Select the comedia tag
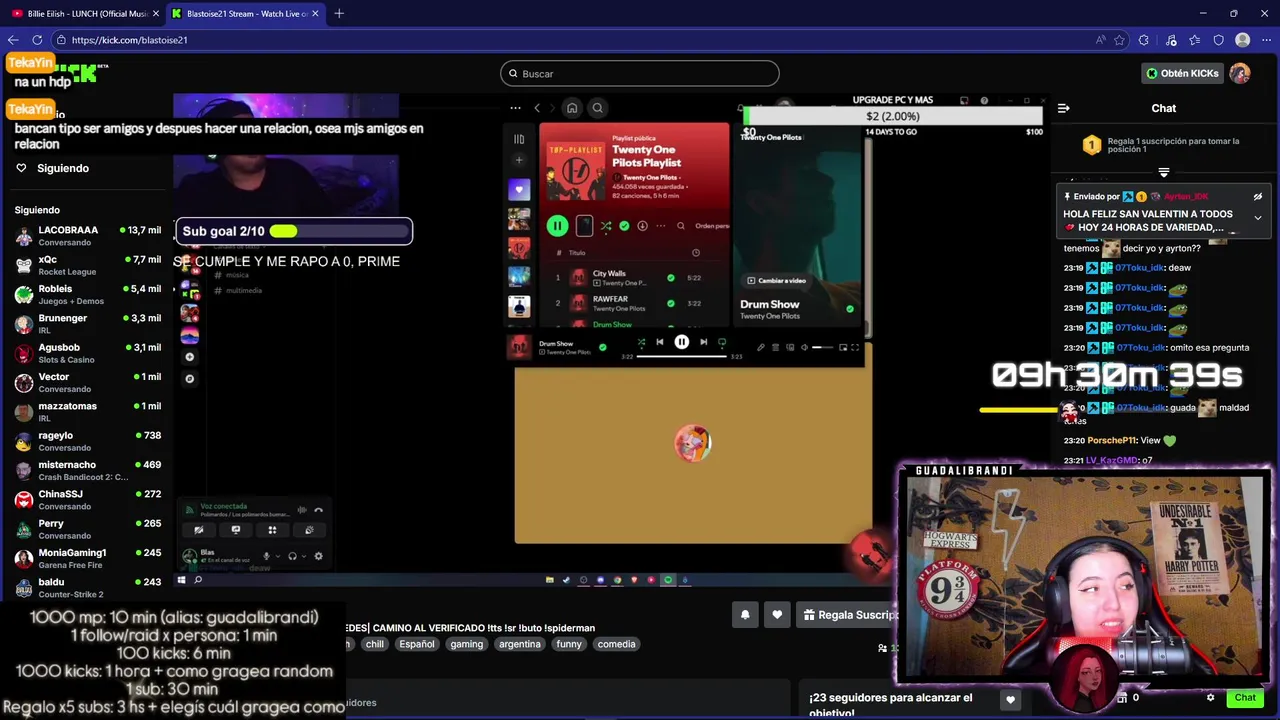This screenshot has height=720, width=1280. pyautogui.click(x=616, y=644)
